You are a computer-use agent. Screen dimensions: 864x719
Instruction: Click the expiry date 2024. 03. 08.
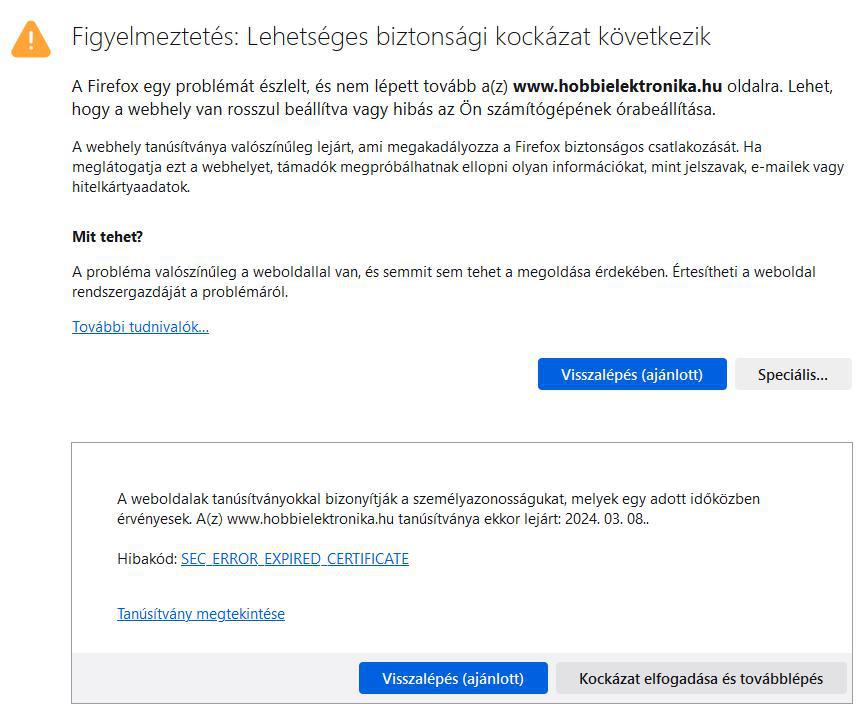pos(606,519)
